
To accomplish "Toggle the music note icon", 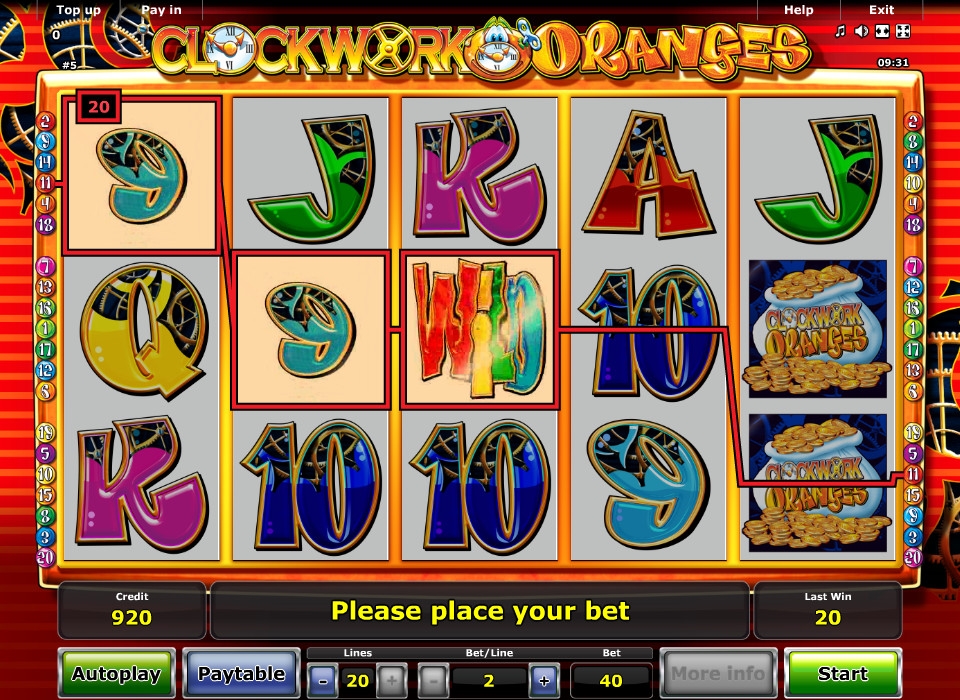I will tap(841, 31).
